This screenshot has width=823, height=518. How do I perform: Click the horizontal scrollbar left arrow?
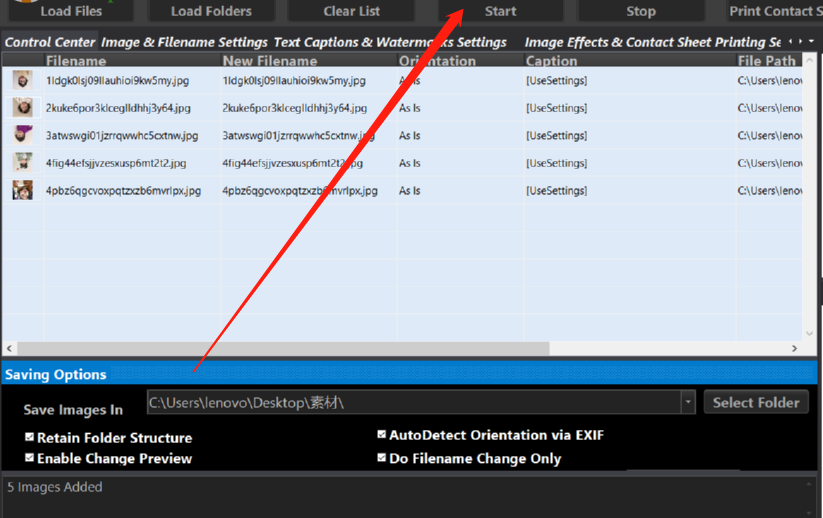pos(9,348)
